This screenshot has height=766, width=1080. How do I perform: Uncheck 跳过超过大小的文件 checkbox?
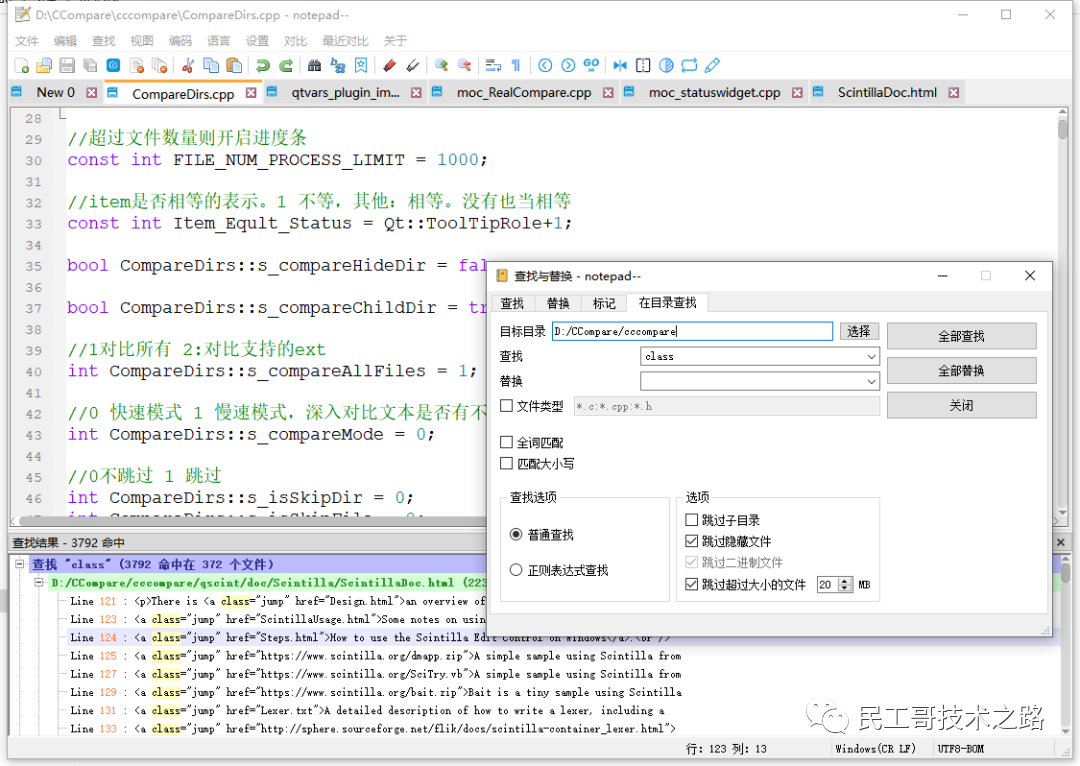click(692, 584)
